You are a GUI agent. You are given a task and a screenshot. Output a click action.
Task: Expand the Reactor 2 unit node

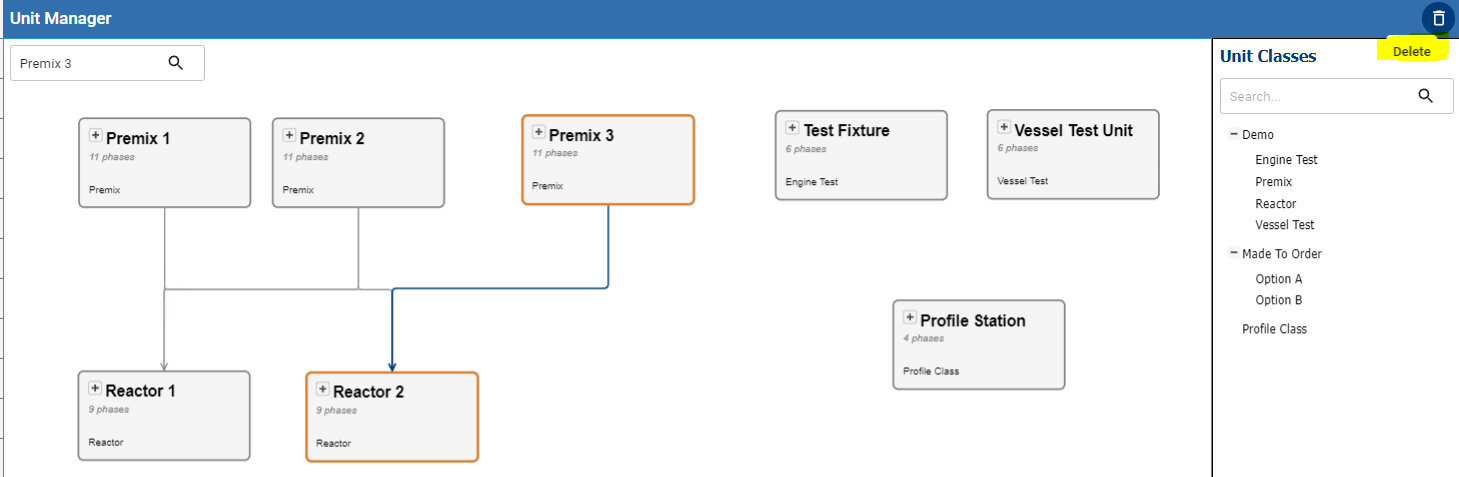323,389
